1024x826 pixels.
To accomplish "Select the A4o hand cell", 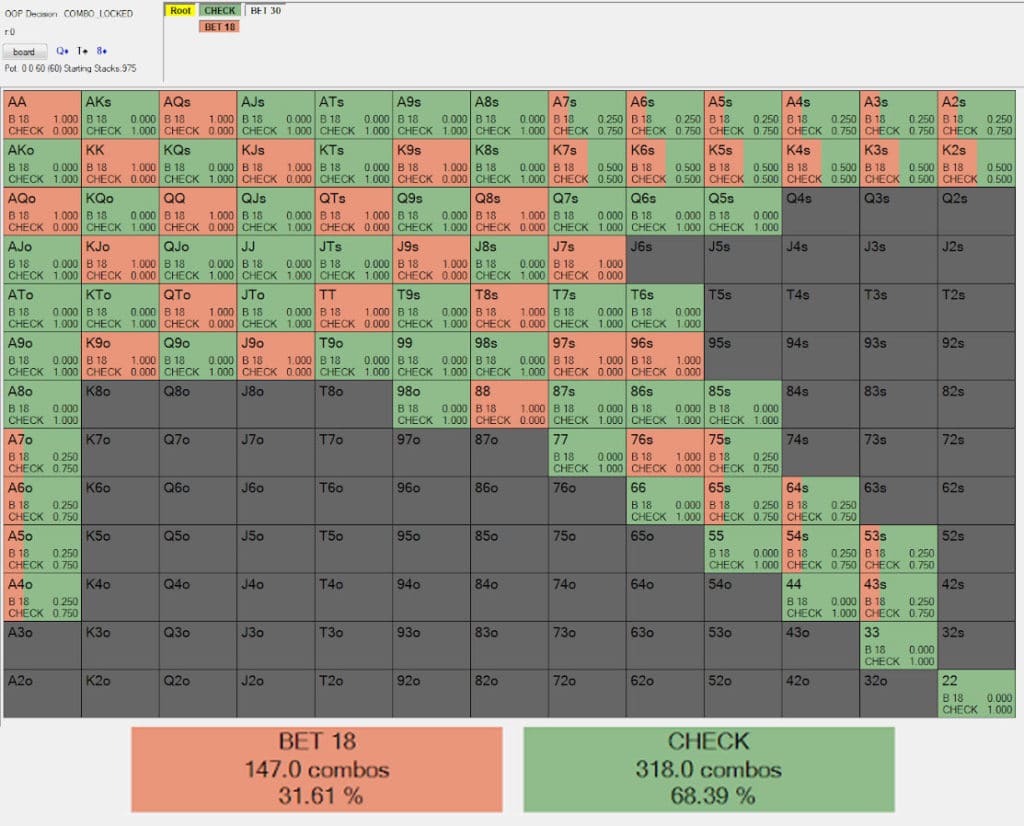I will [x=42, y=597].
